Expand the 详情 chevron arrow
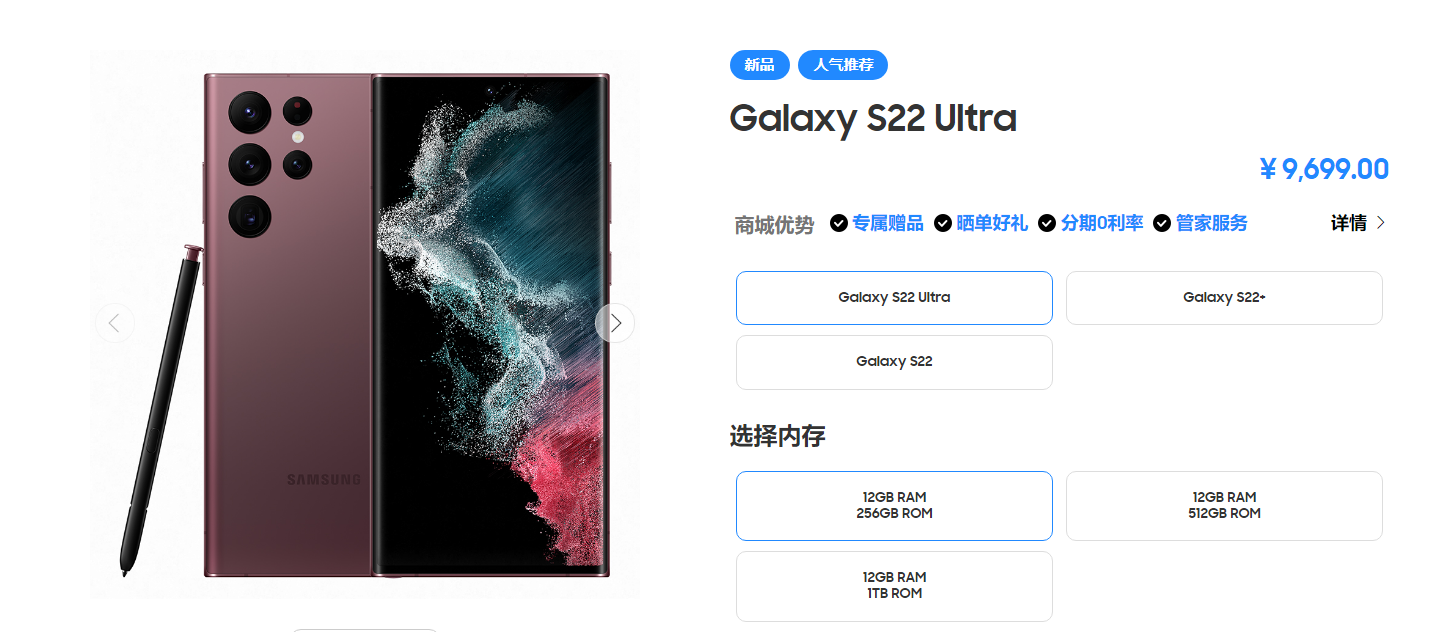 (1381, 223)
